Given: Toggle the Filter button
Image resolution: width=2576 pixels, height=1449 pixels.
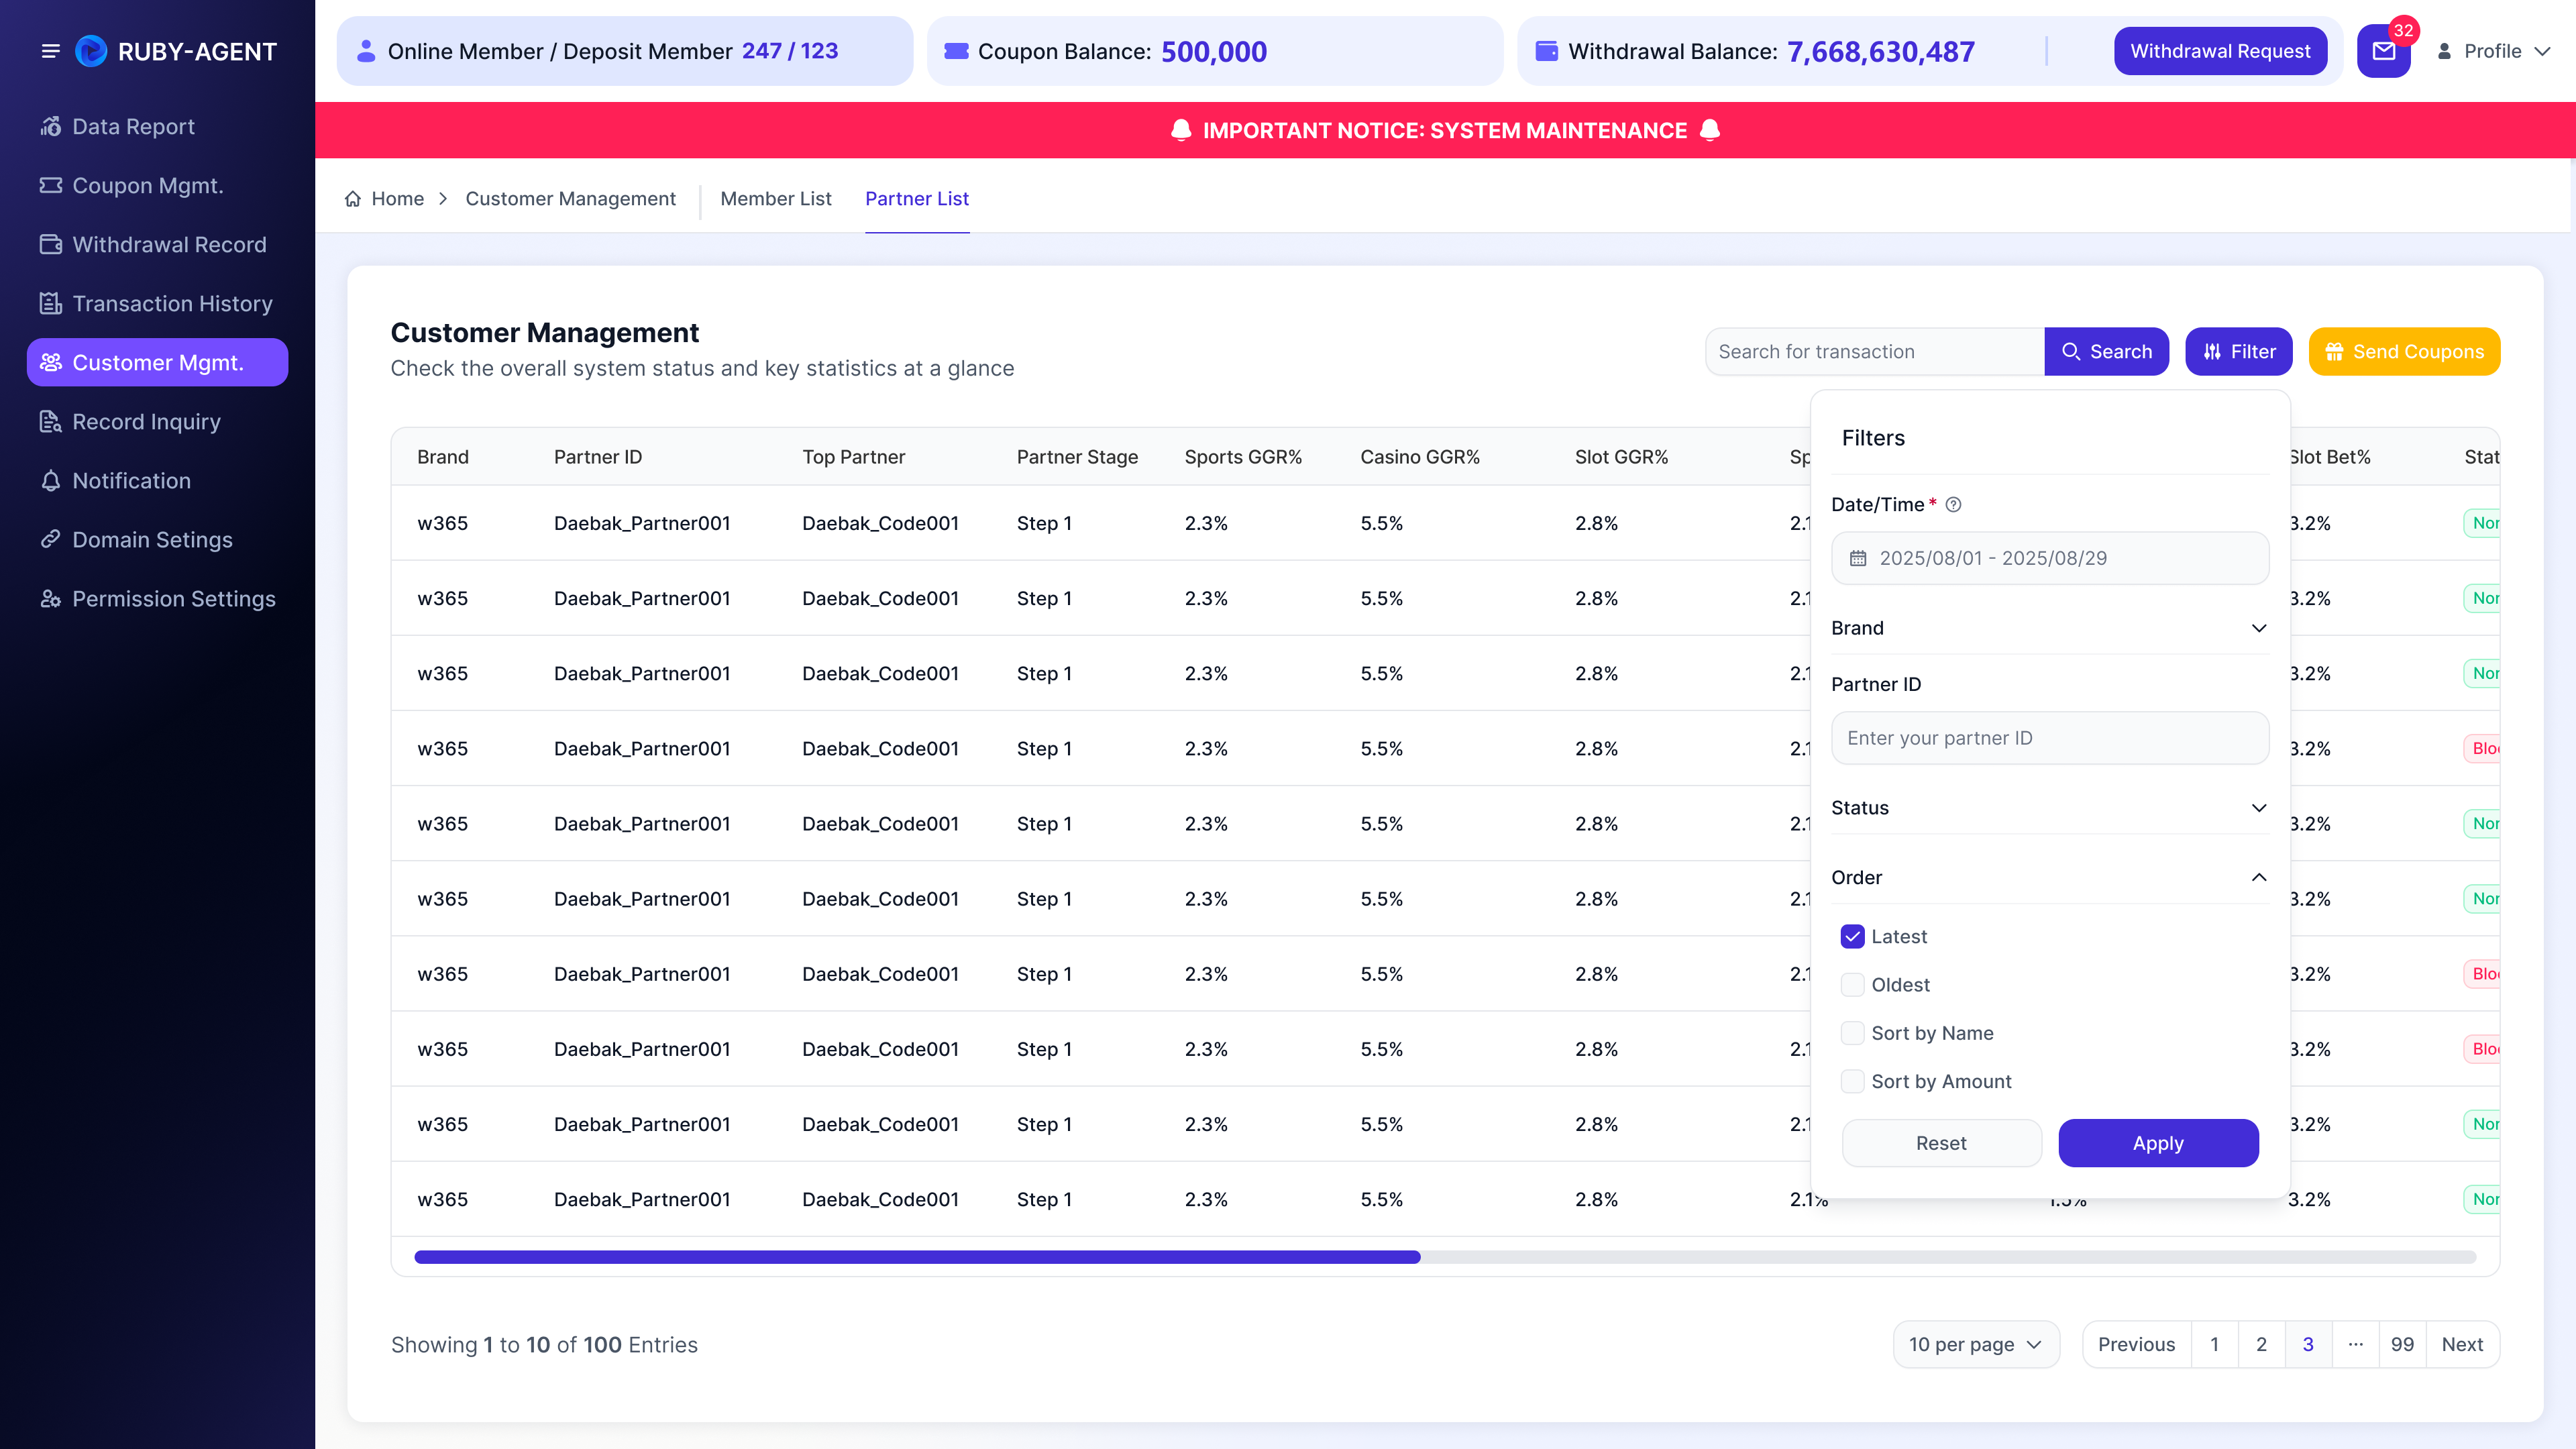Looking at the screenshot, I should pos(2238,352).
